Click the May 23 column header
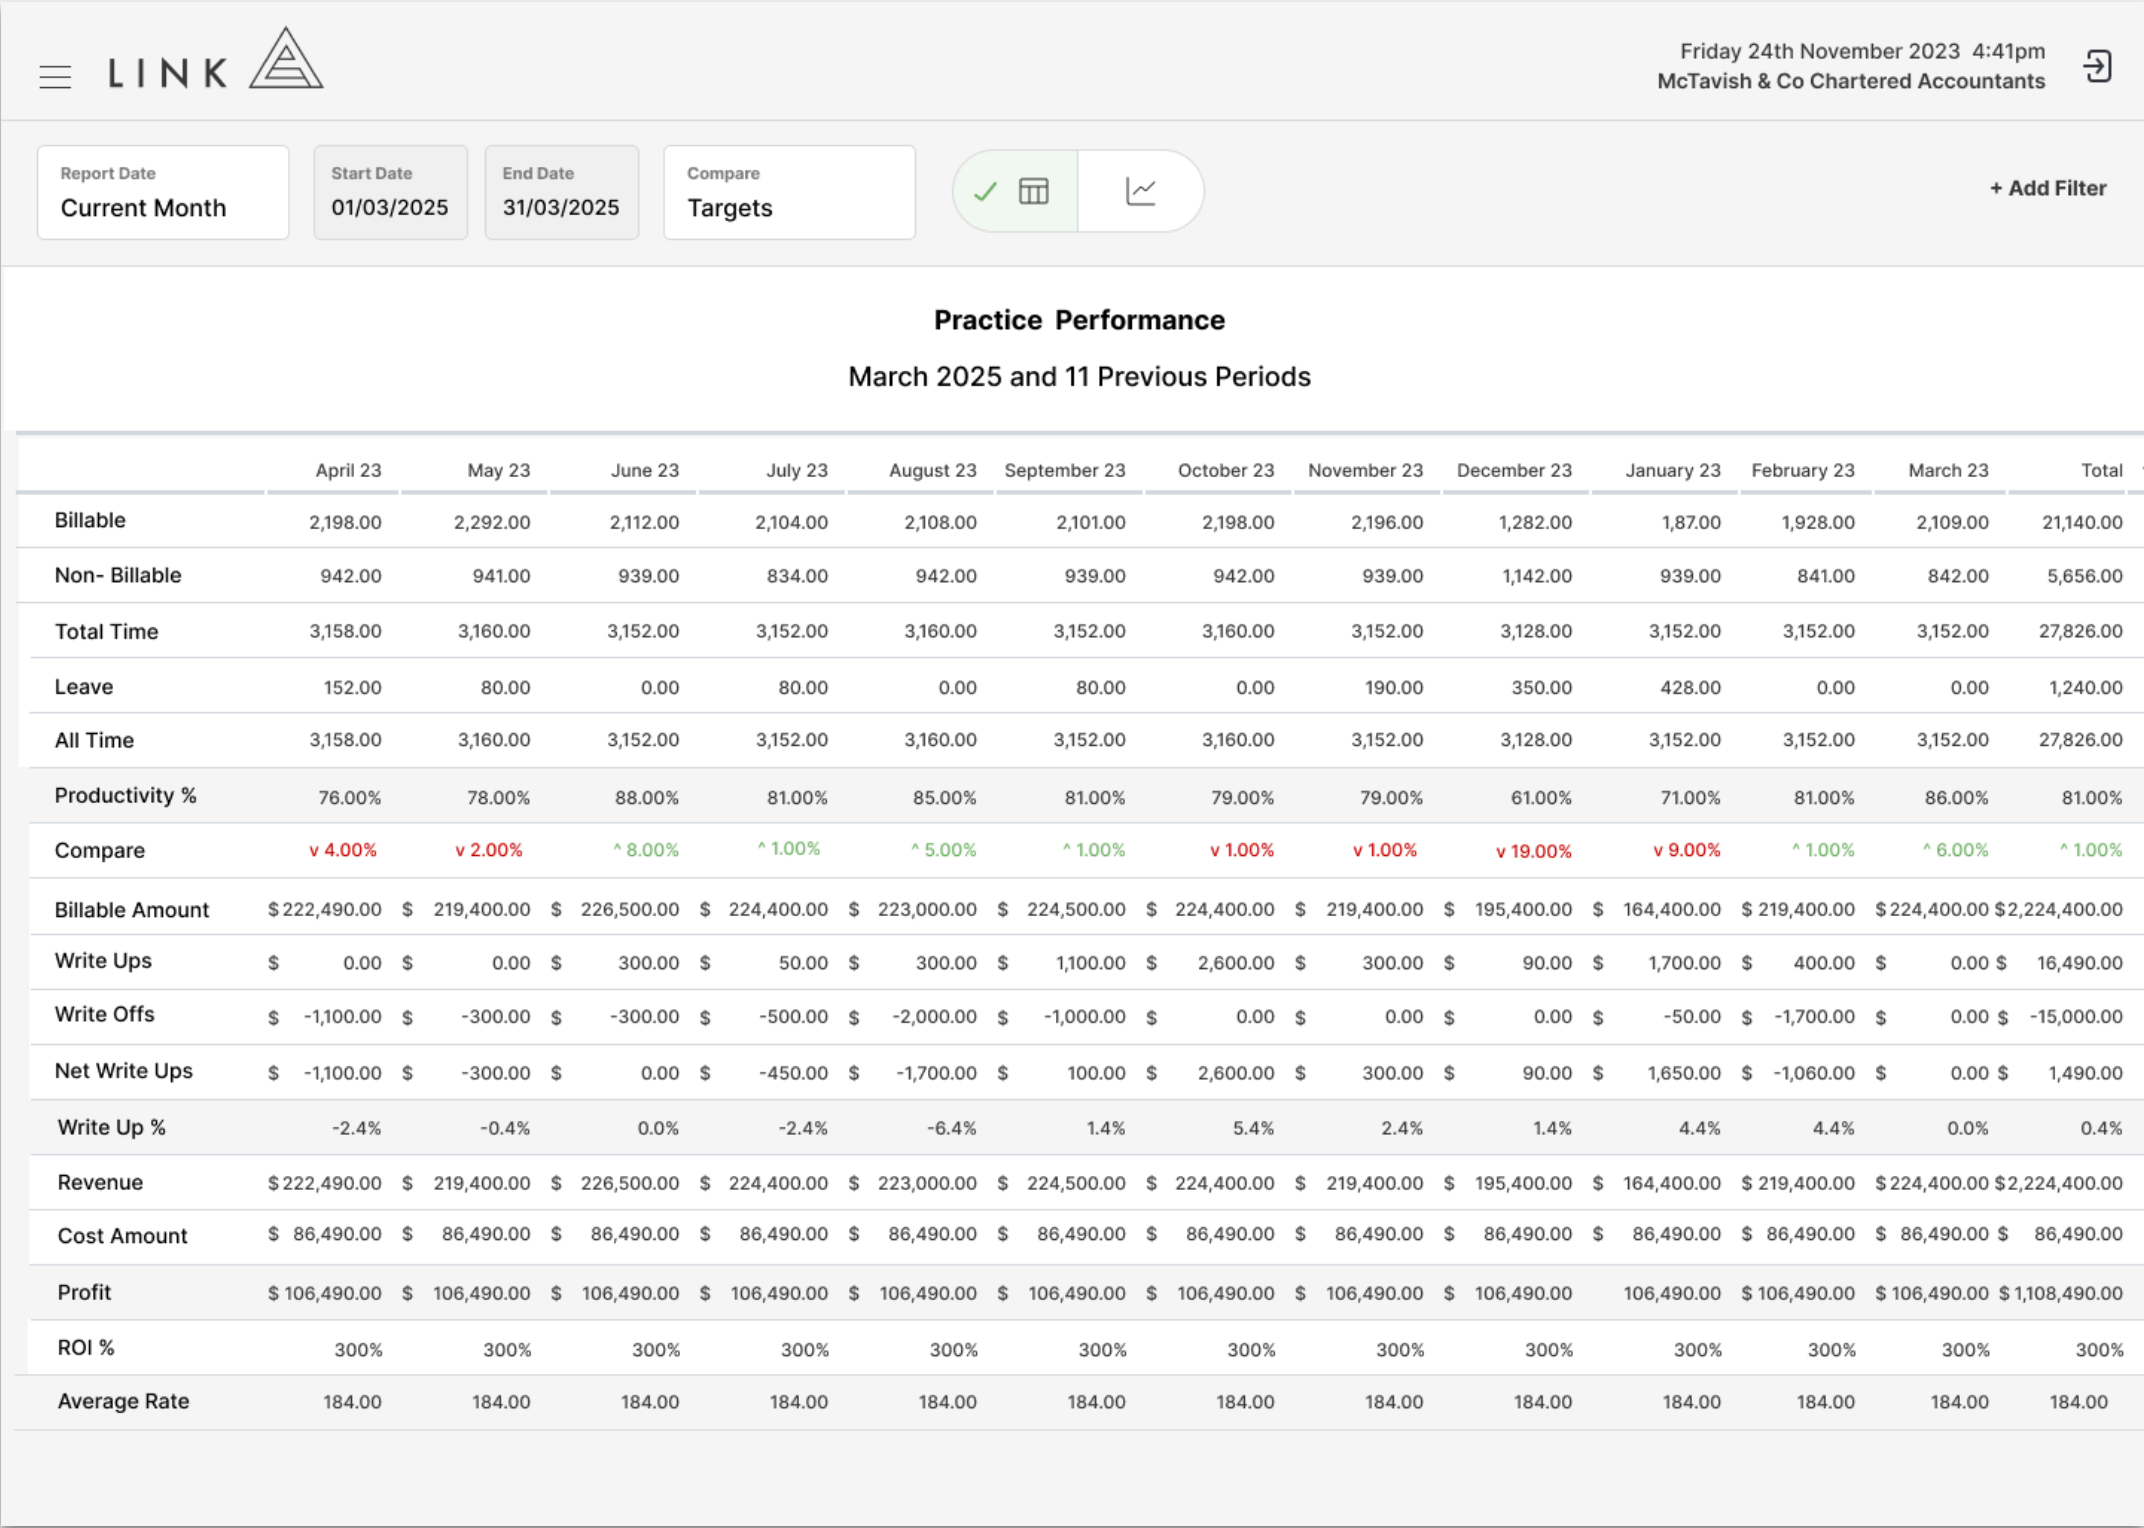The image size is (2144, 1528). (x=498, y=470)
